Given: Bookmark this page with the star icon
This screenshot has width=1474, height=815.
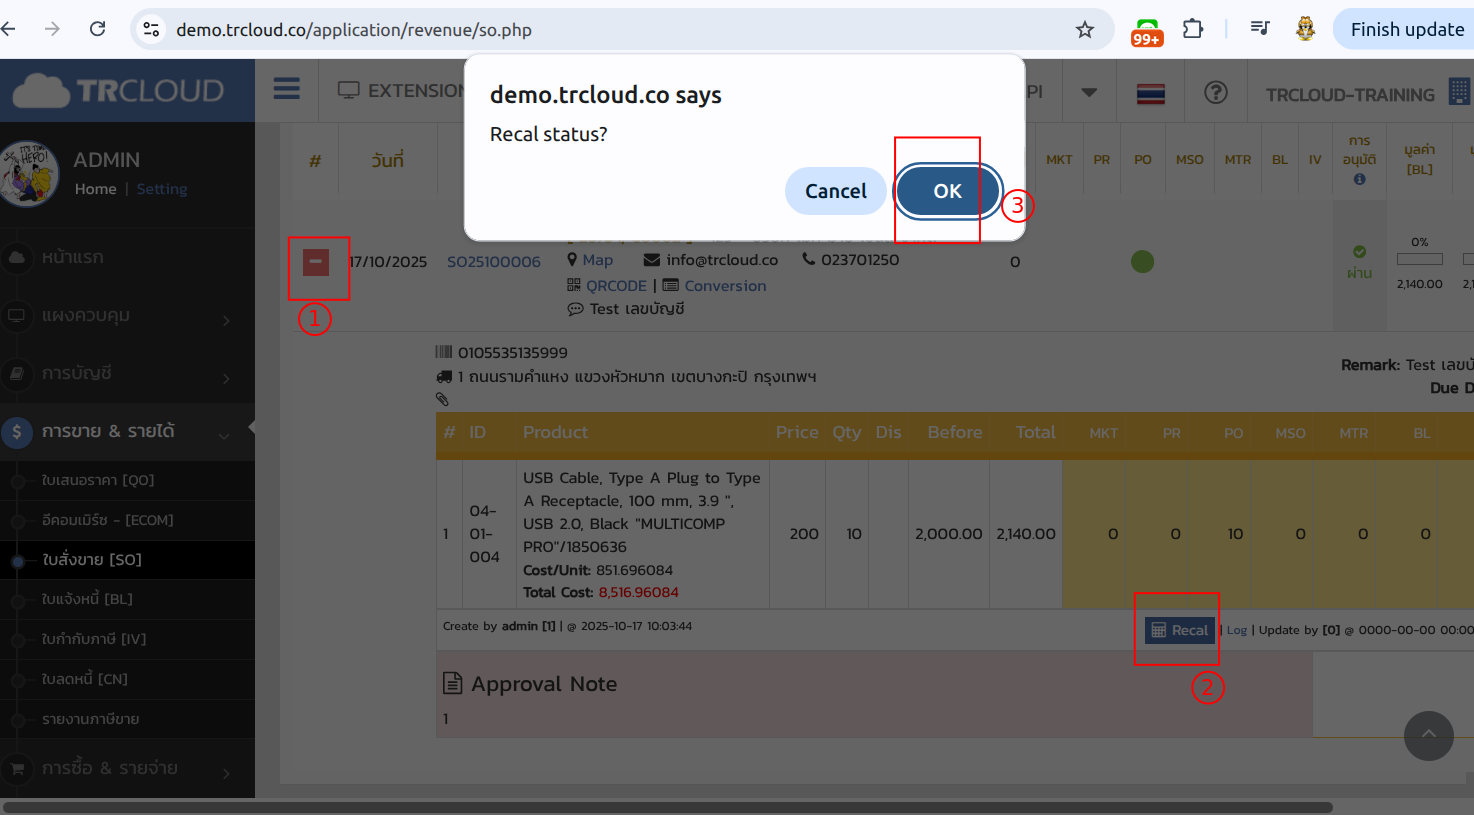Looking at the screenshot, I should coord(1085,30).
